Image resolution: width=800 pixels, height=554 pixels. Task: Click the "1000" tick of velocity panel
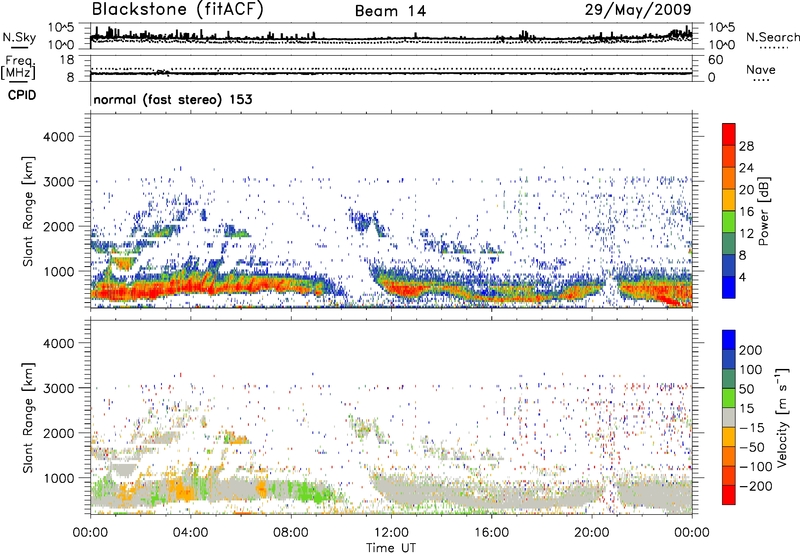tap(58, 478)
